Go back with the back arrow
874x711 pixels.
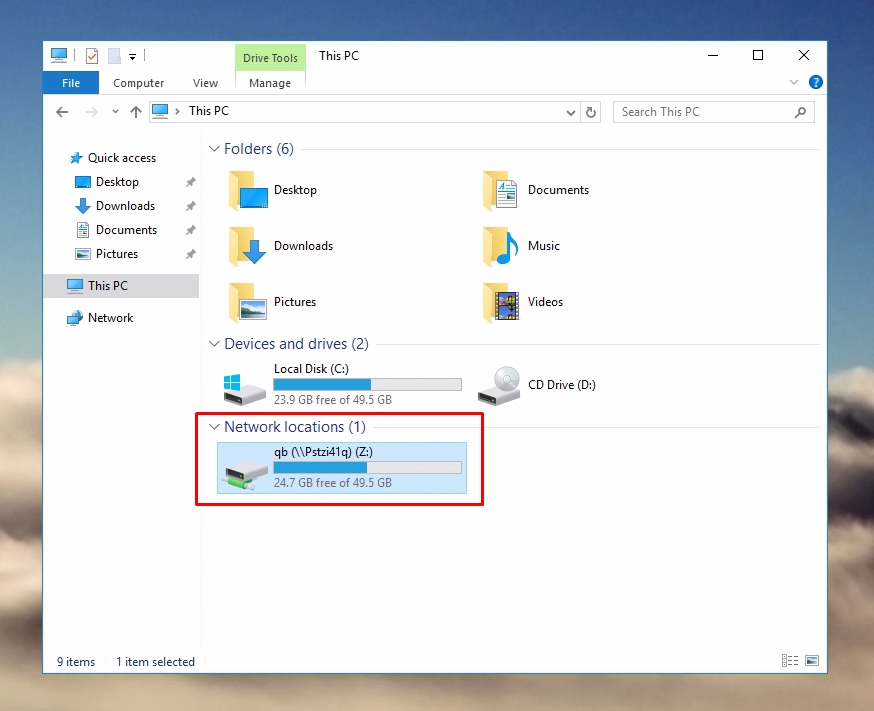pyautogui.click(x=62, y=112)
